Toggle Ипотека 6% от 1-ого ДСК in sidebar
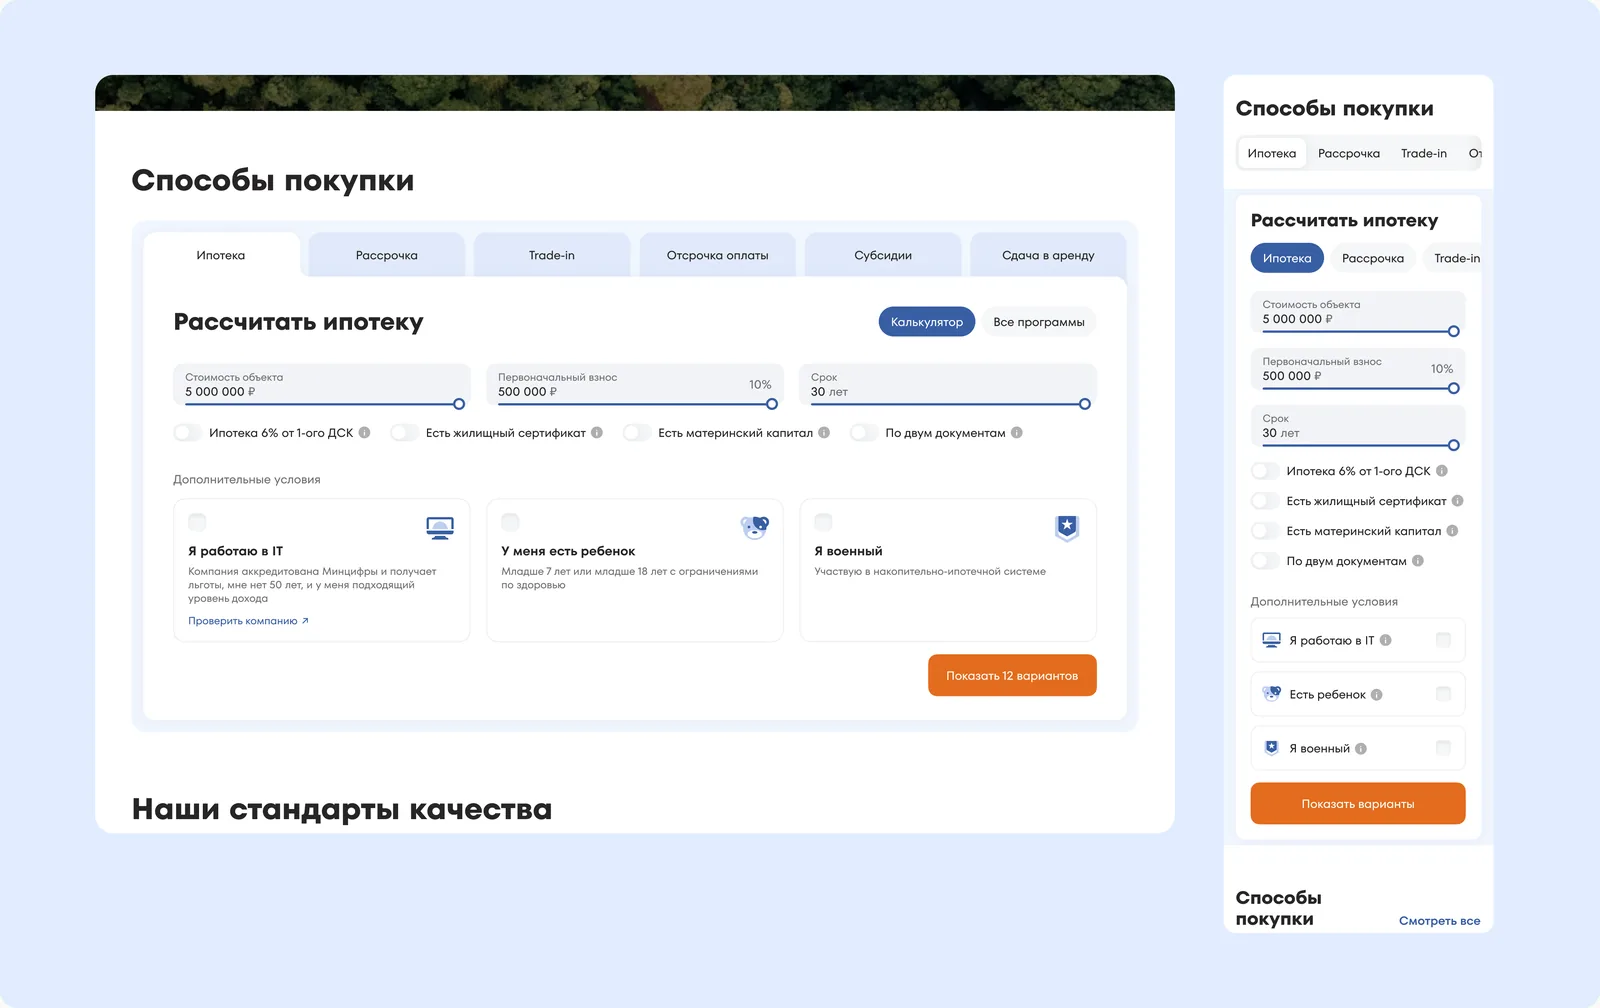This screenshot has height=1008, width=1600. 1263,469
